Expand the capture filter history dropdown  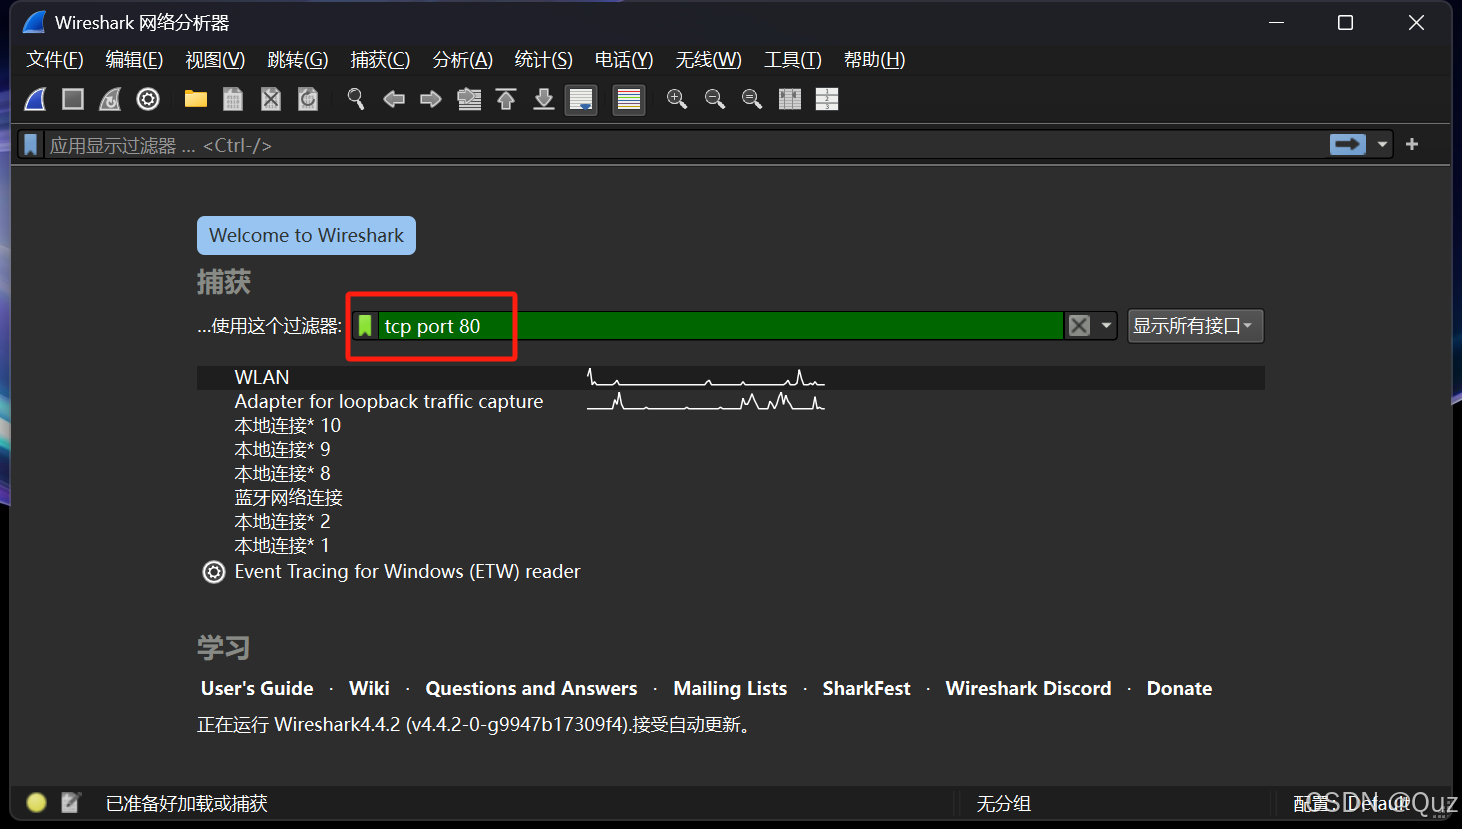pyautogui.click(x=1106, y=326)
